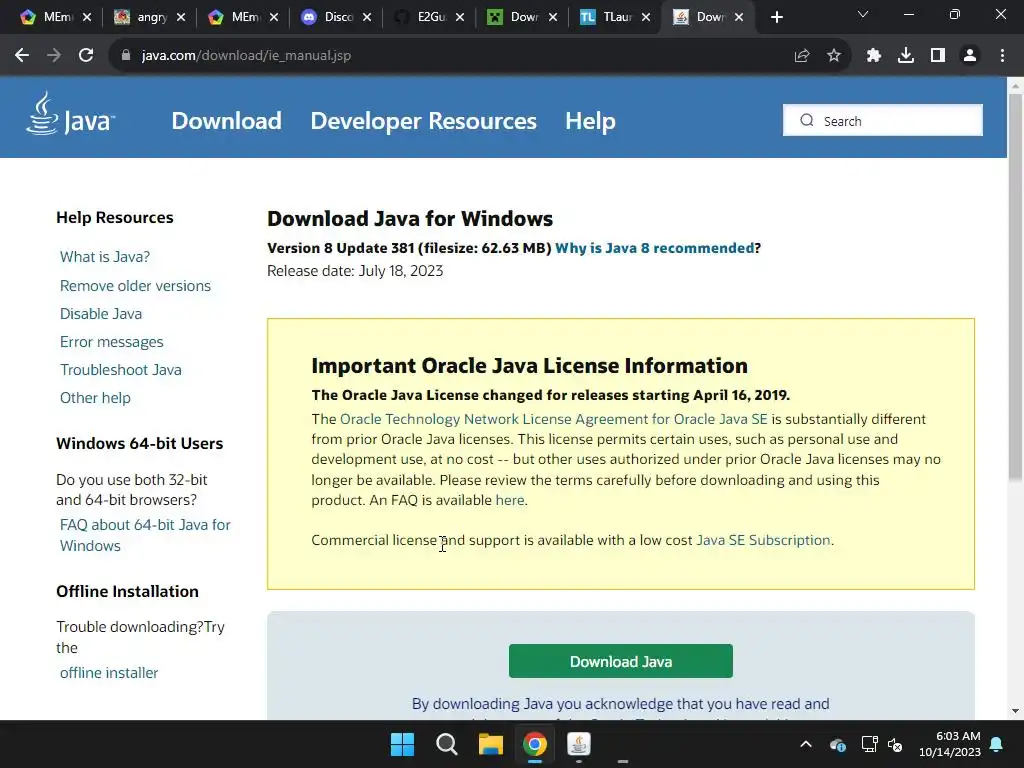Toggle Chrome side panel icon

937,56
